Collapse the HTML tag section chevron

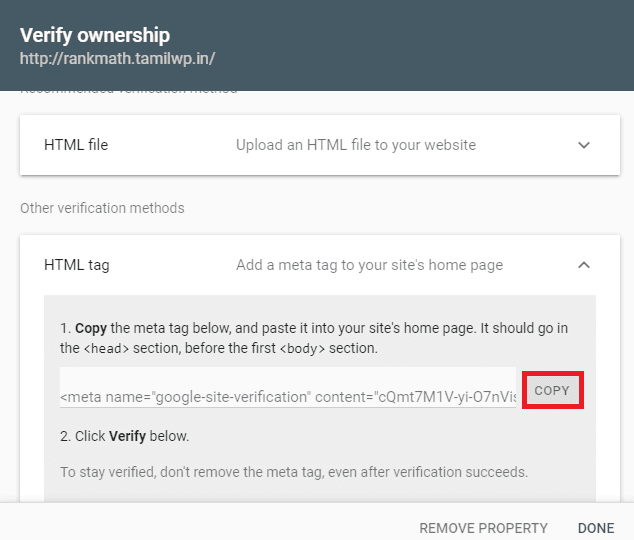583,265
